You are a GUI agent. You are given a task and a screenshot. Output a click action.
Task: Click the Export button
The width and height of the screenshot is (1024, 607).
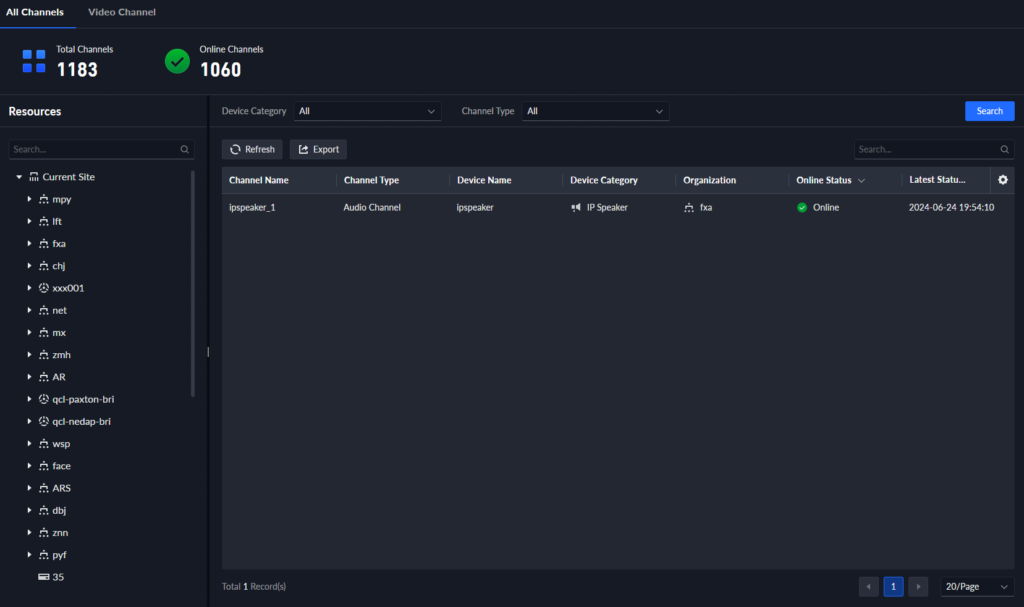(x=318, y=149)
